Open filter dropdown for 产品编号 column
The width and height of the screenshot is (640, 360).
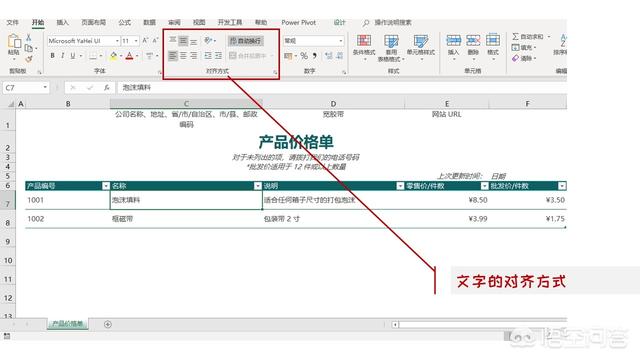click(x=106, y=186)
